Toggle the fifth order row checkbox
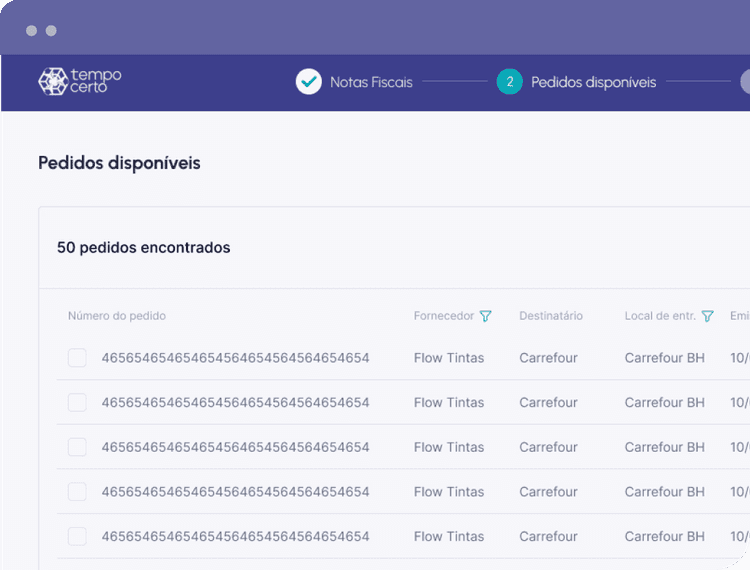Viewport: 750px width, 570px height. 77,537
